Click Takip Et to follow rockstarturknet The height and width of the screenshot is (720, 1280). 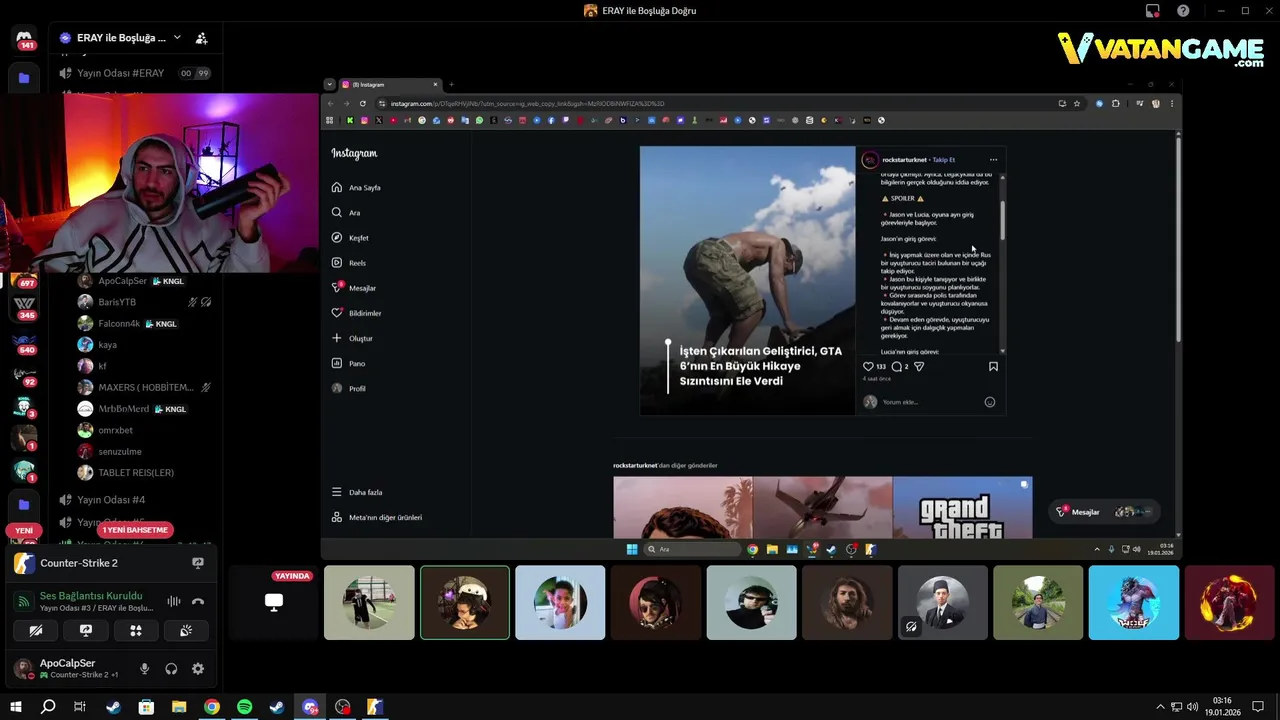pyautogui.click(x=944, y=160)
